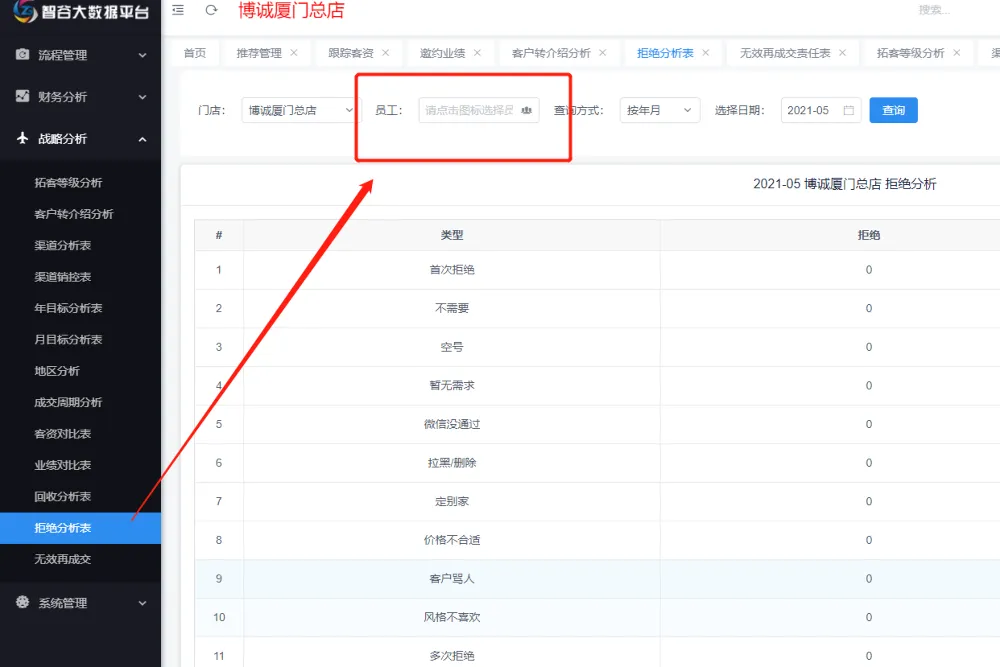The height and width of the screenshot is (667, 1000).
Task: Click the chart icon beside 财务分析
Action: click(22, 97)
